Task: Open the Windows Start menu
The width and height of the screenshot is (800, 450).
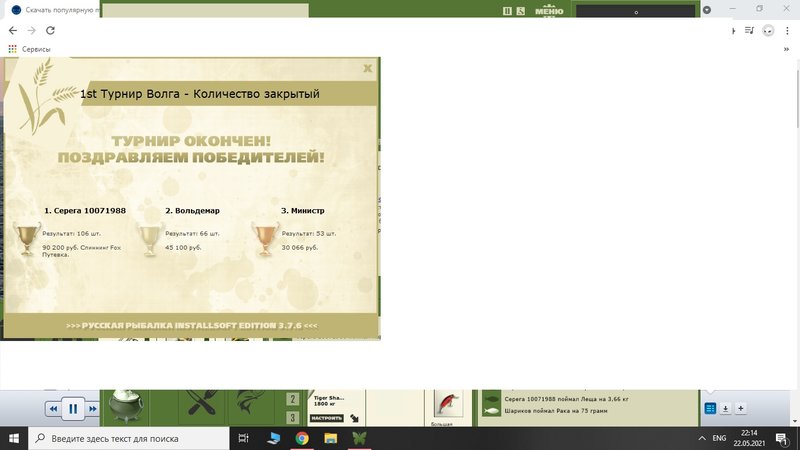Action: [x=14, y=438]
